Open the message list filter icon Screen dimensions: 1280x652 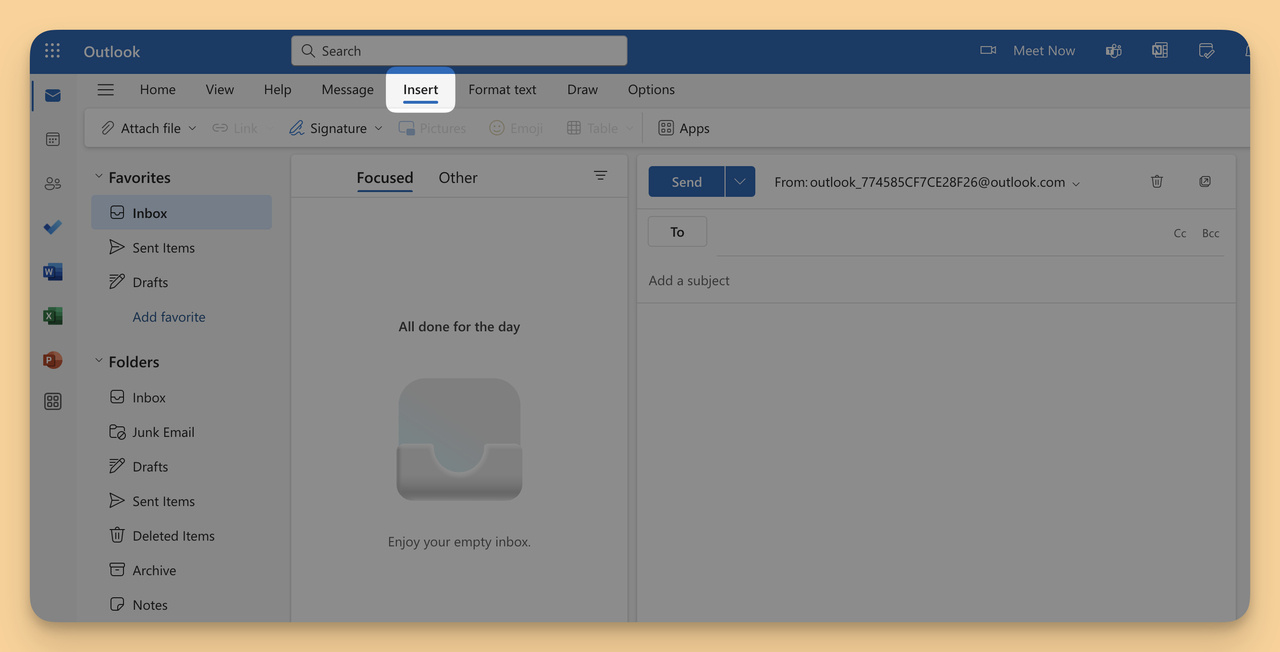point(600,175)
